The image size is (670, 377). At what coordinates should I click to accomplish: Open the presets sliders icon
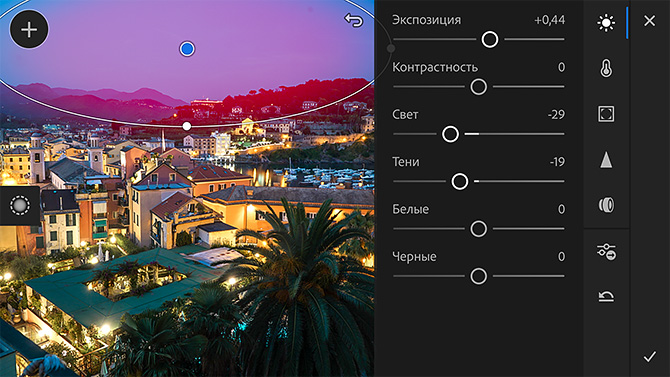(606, 251)
